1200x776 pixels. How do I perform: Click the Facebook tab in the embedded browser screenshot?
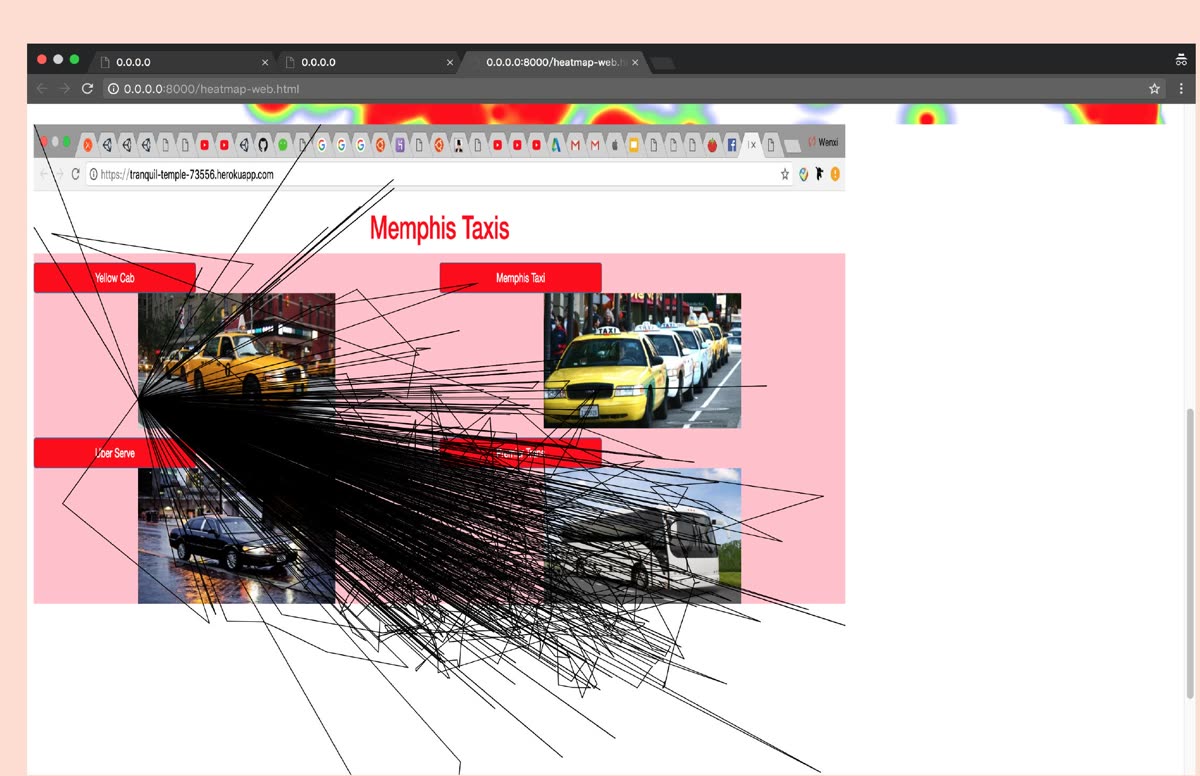click(732, 145)
